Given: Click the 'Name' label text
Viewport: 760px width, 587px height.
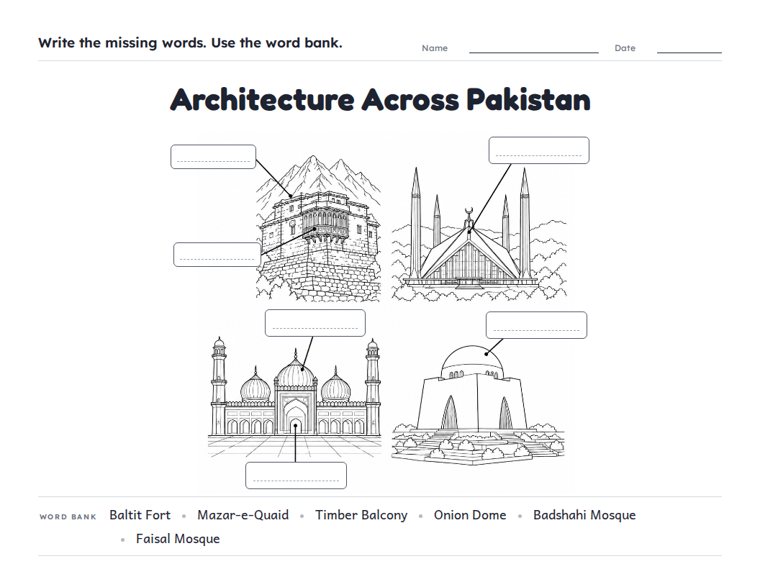Looking at the screenshot, I should coord(435,48).
